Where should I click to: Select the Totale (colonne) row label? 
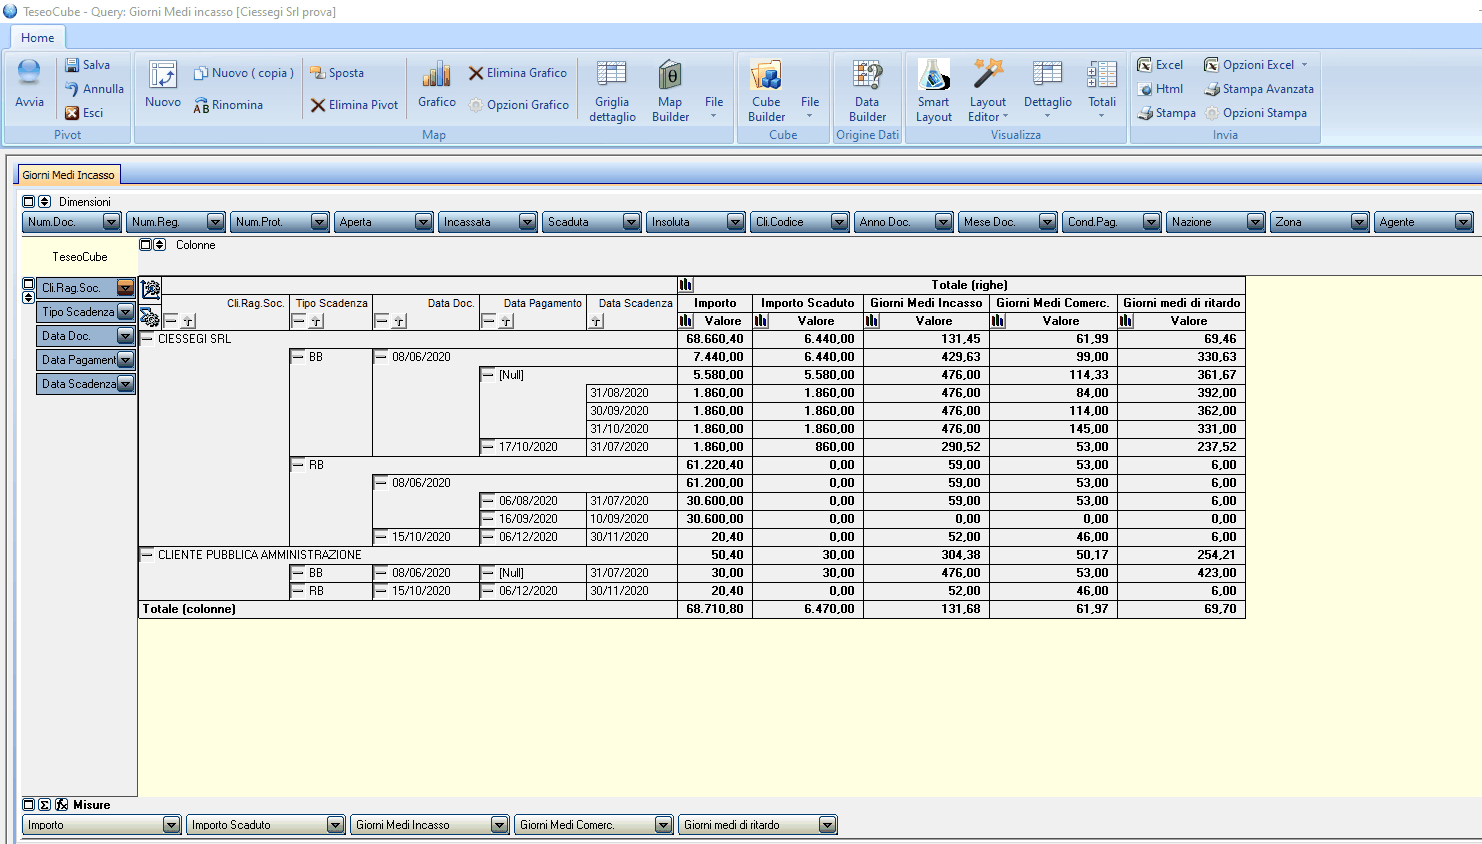coord(189,609)
